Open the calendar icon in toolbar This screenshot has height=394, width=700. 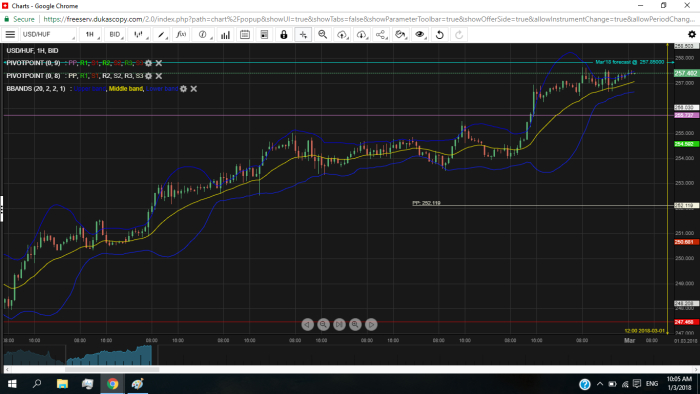pos(245,34)
